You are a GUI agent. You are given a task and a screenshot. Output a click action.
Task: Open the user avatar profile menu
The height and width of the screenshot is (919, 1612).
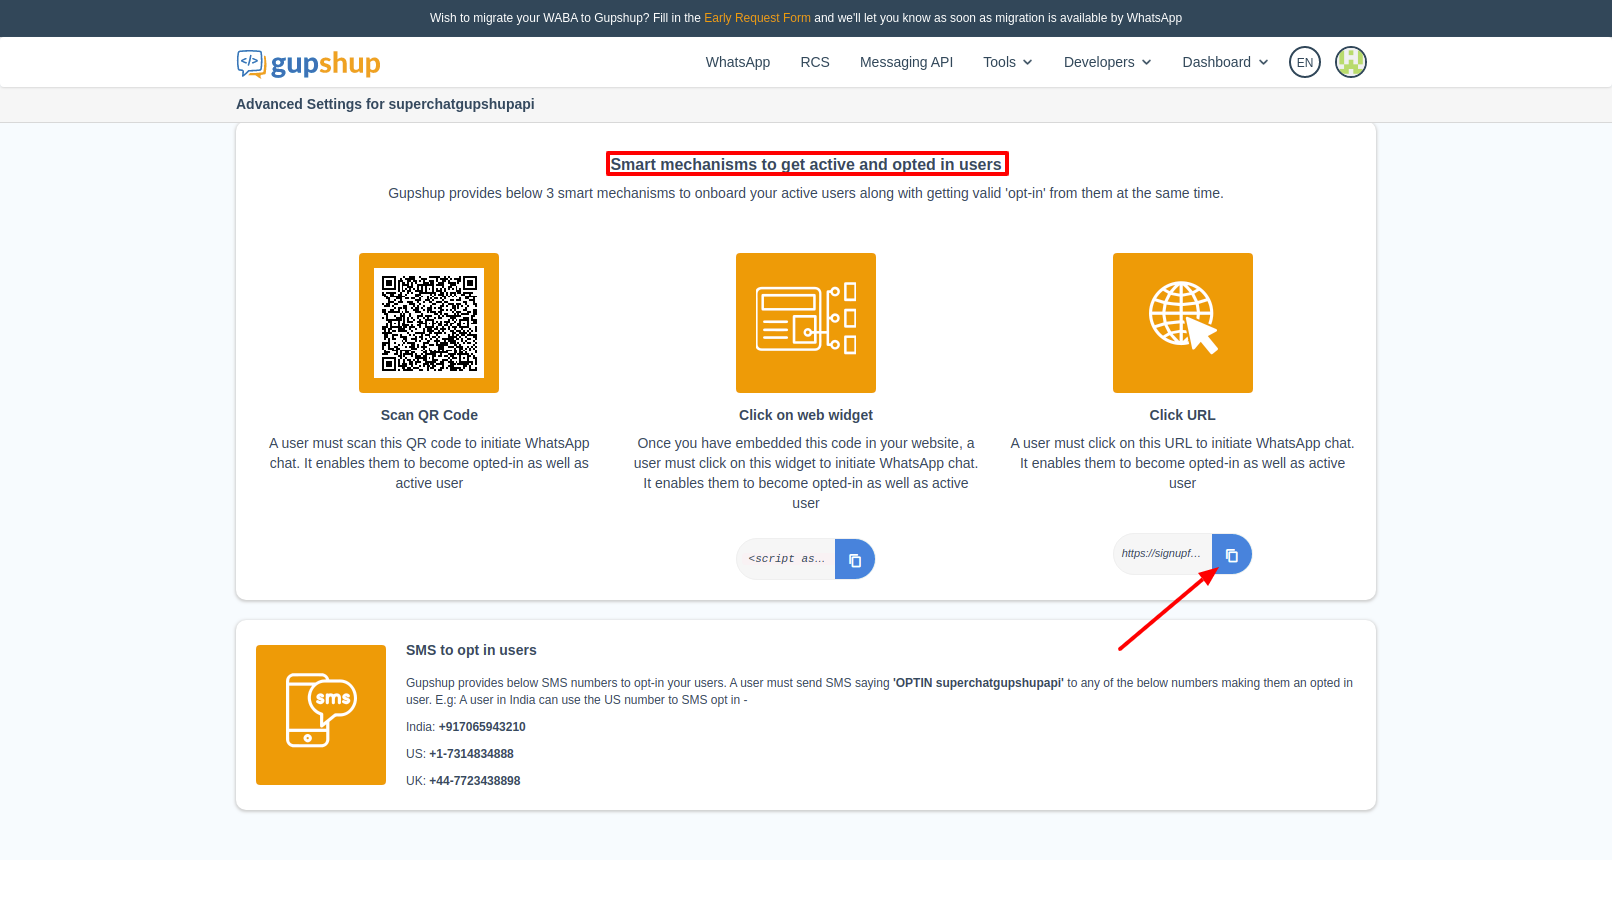point(1351,62)
